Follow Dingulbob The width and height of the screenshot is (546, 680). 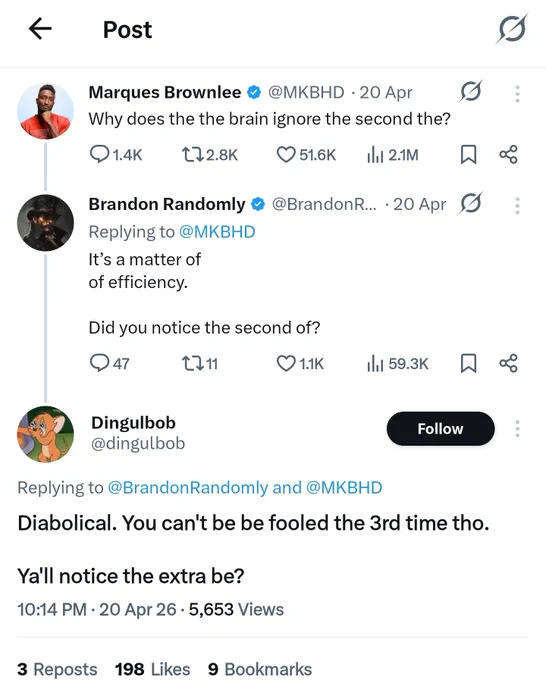click(440, 428)
